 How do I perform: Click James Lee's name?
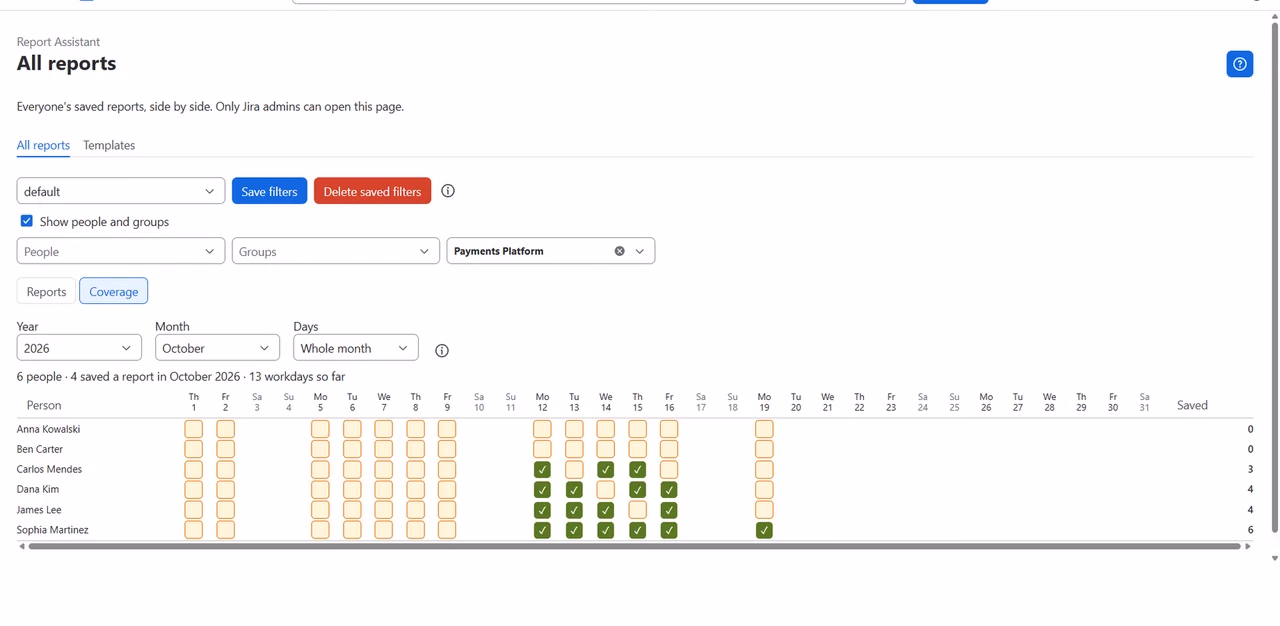[x=39, y=510]
